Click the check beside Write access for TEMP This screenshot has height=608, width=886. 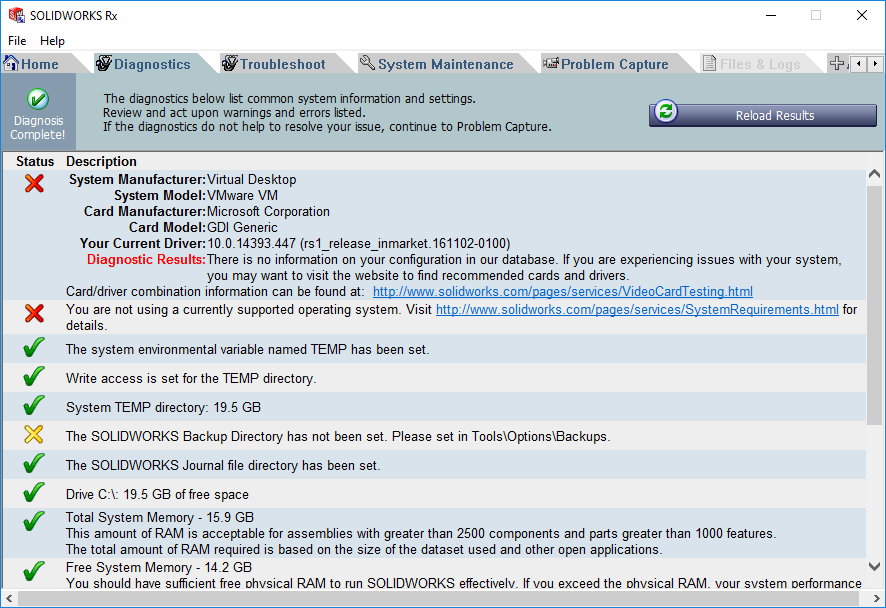(34, 376)
